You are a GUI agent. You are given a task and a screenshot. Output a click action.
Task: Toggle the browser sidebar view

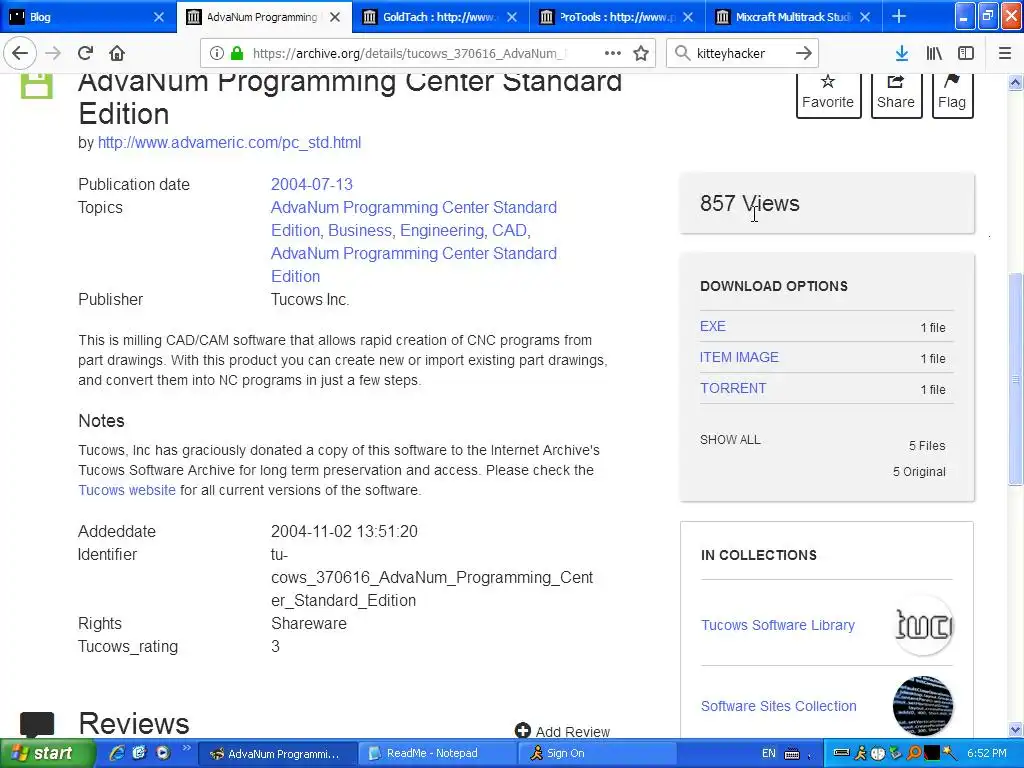pyautogui.click(x=966, y=54)
